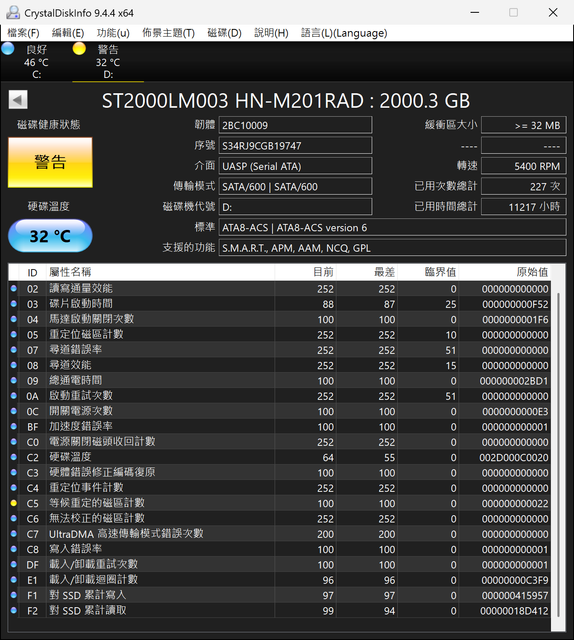This screenshot has height=640, width=574.
Task: Click the yellow 警告 health status button
Action: [50, 162]
